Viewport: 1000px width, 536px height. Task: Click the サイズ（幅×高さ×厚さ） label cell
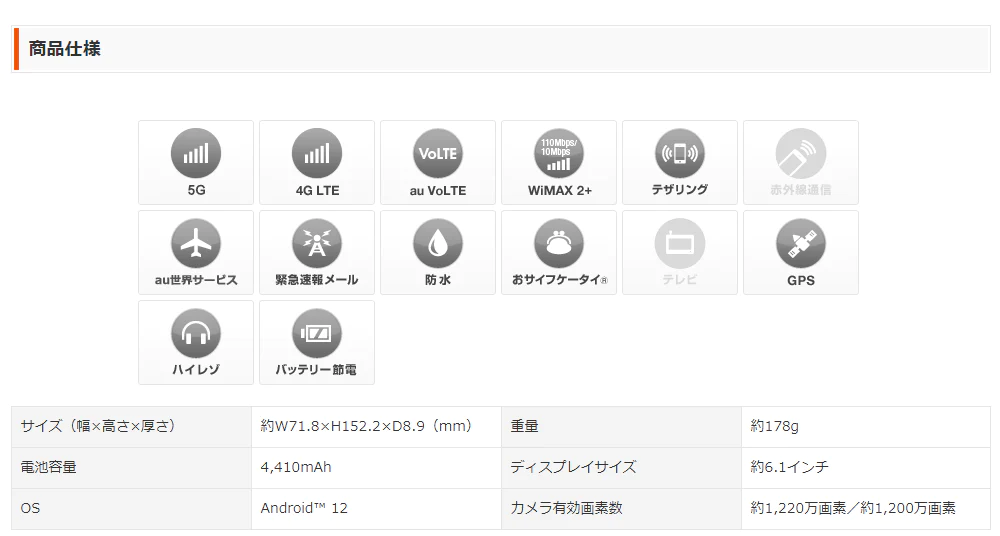click(x=131, y=427)
